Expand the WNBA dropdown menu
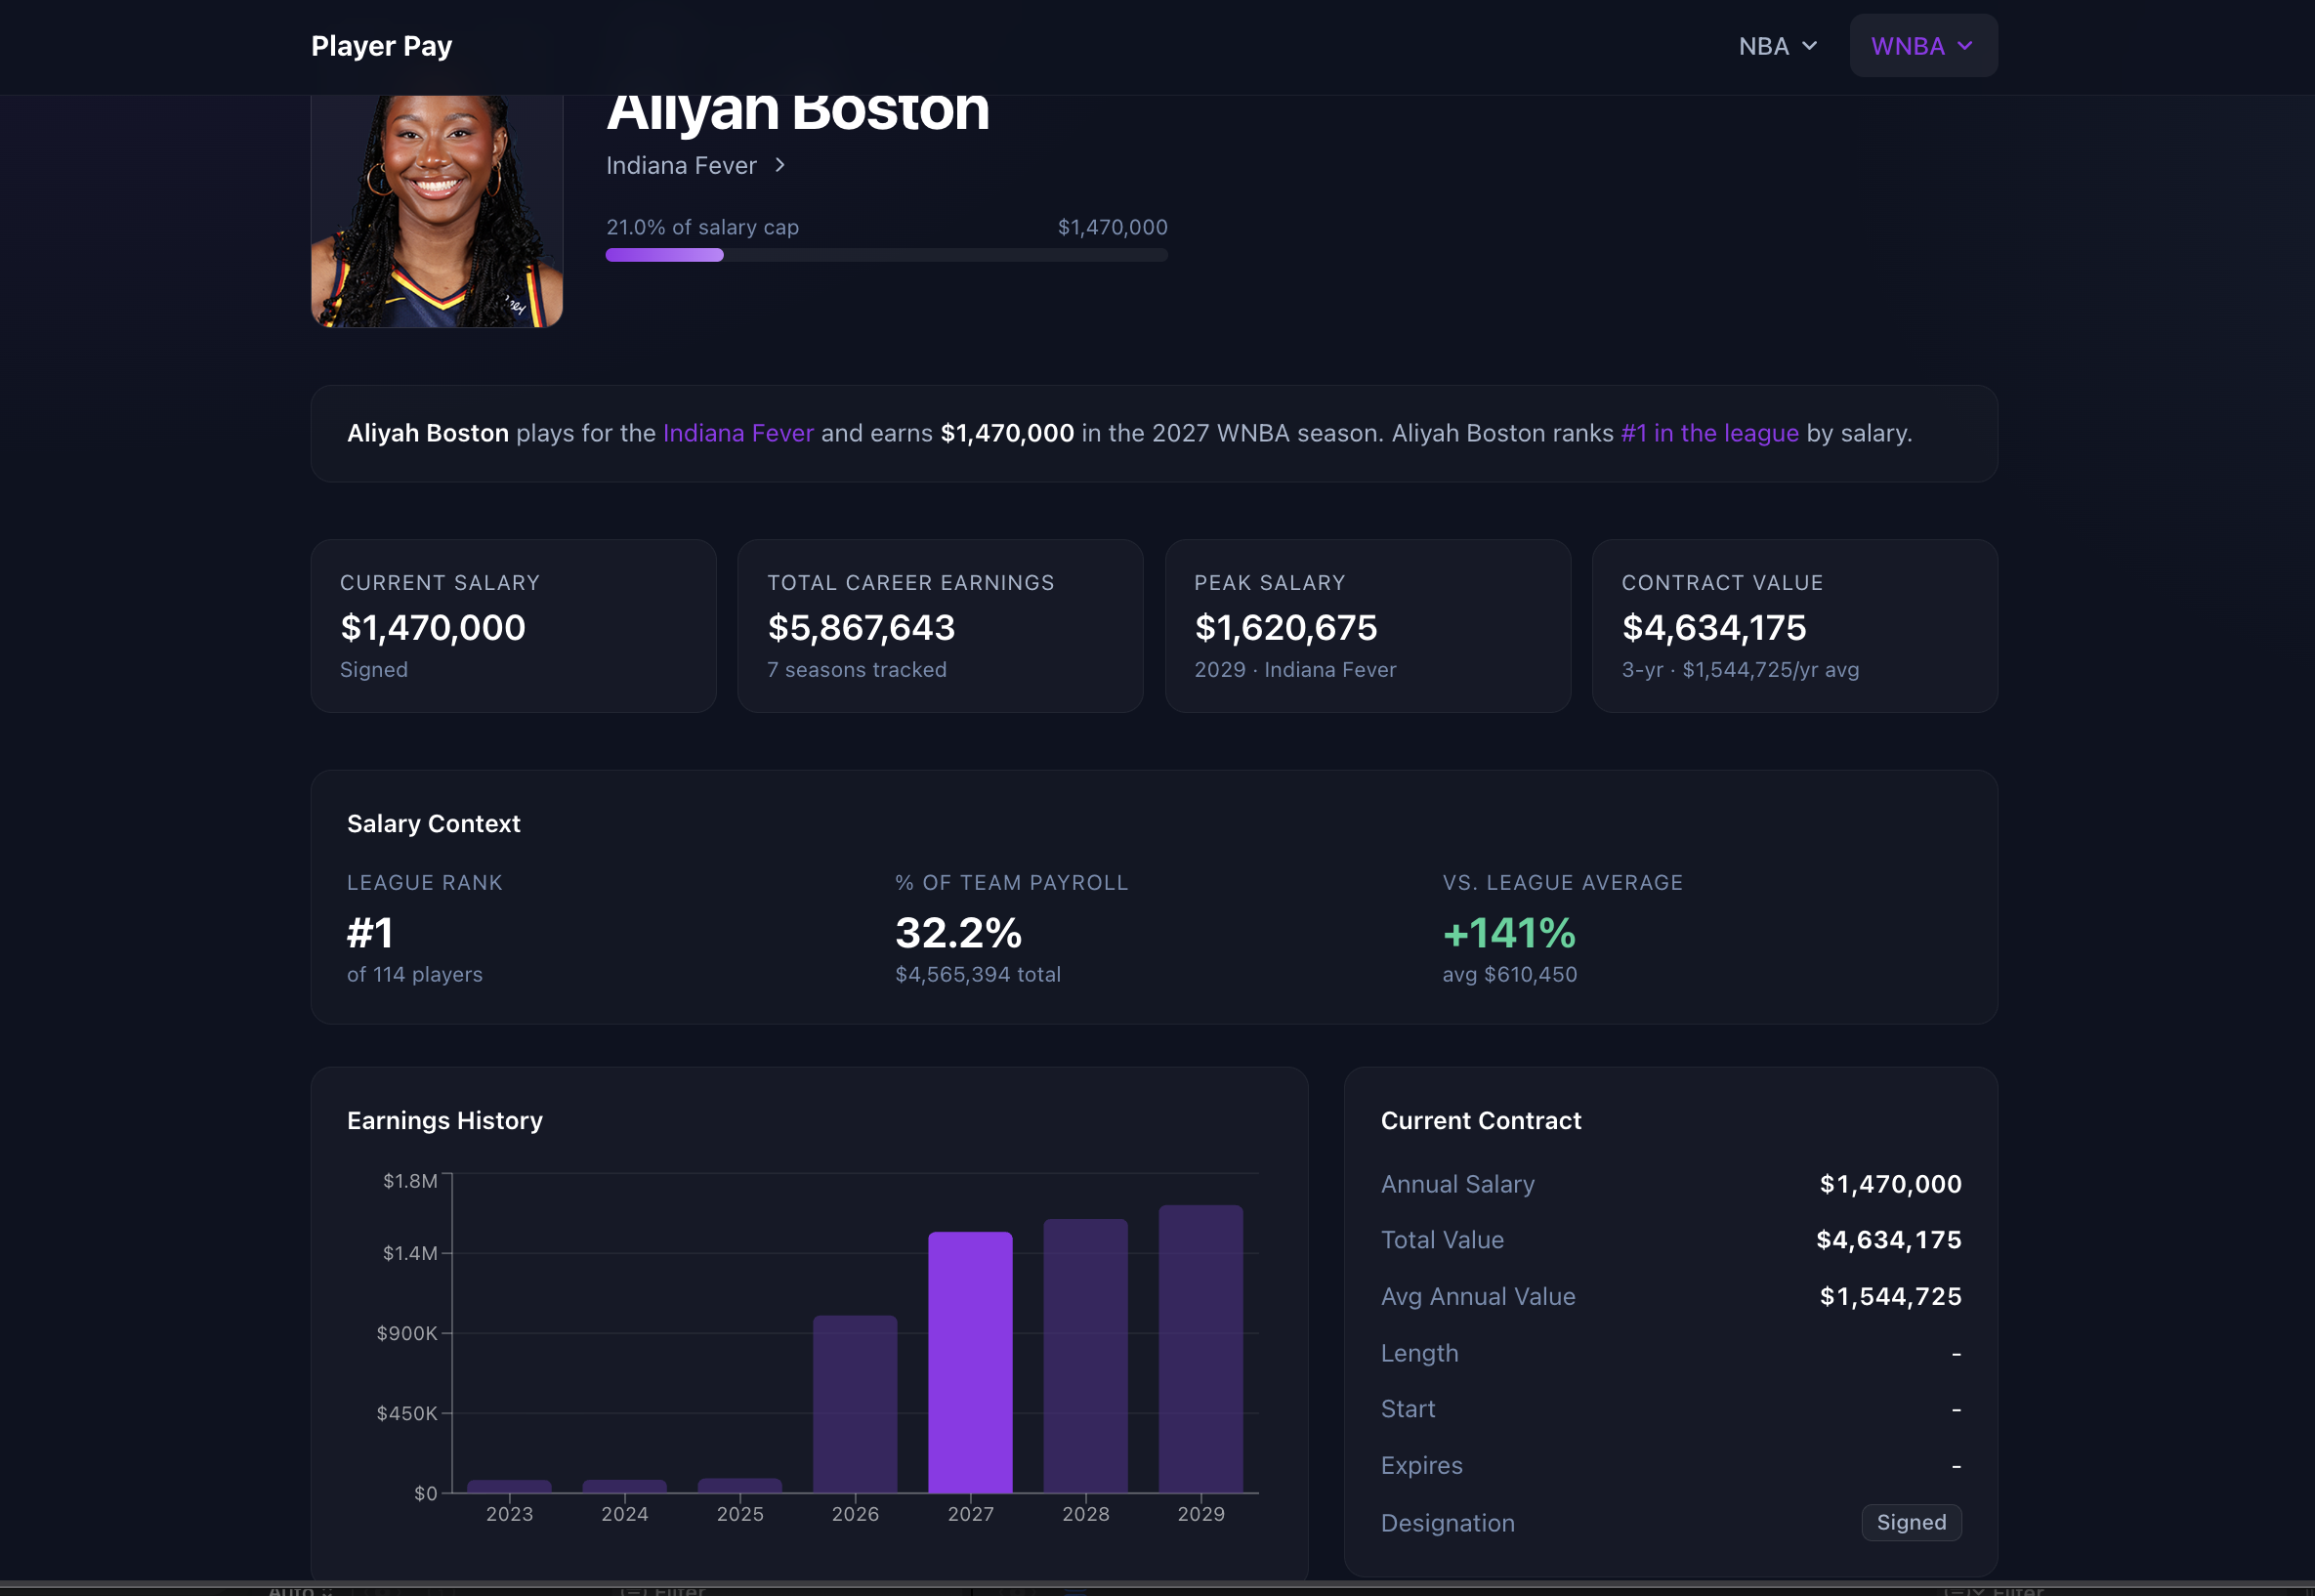 pyautogui.click(x=1922, y=46)
